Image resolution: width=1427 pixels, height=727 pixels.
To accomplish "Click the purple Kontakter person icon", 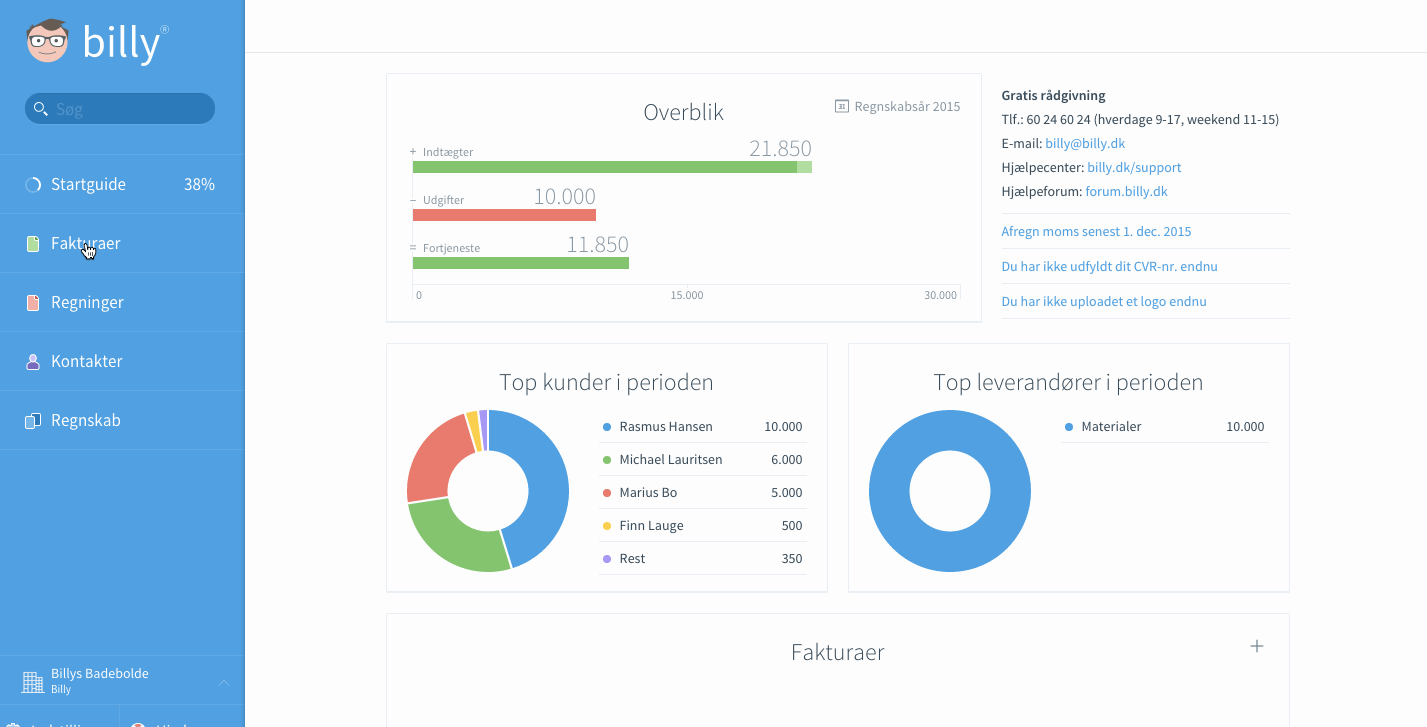I will (33, 362).
